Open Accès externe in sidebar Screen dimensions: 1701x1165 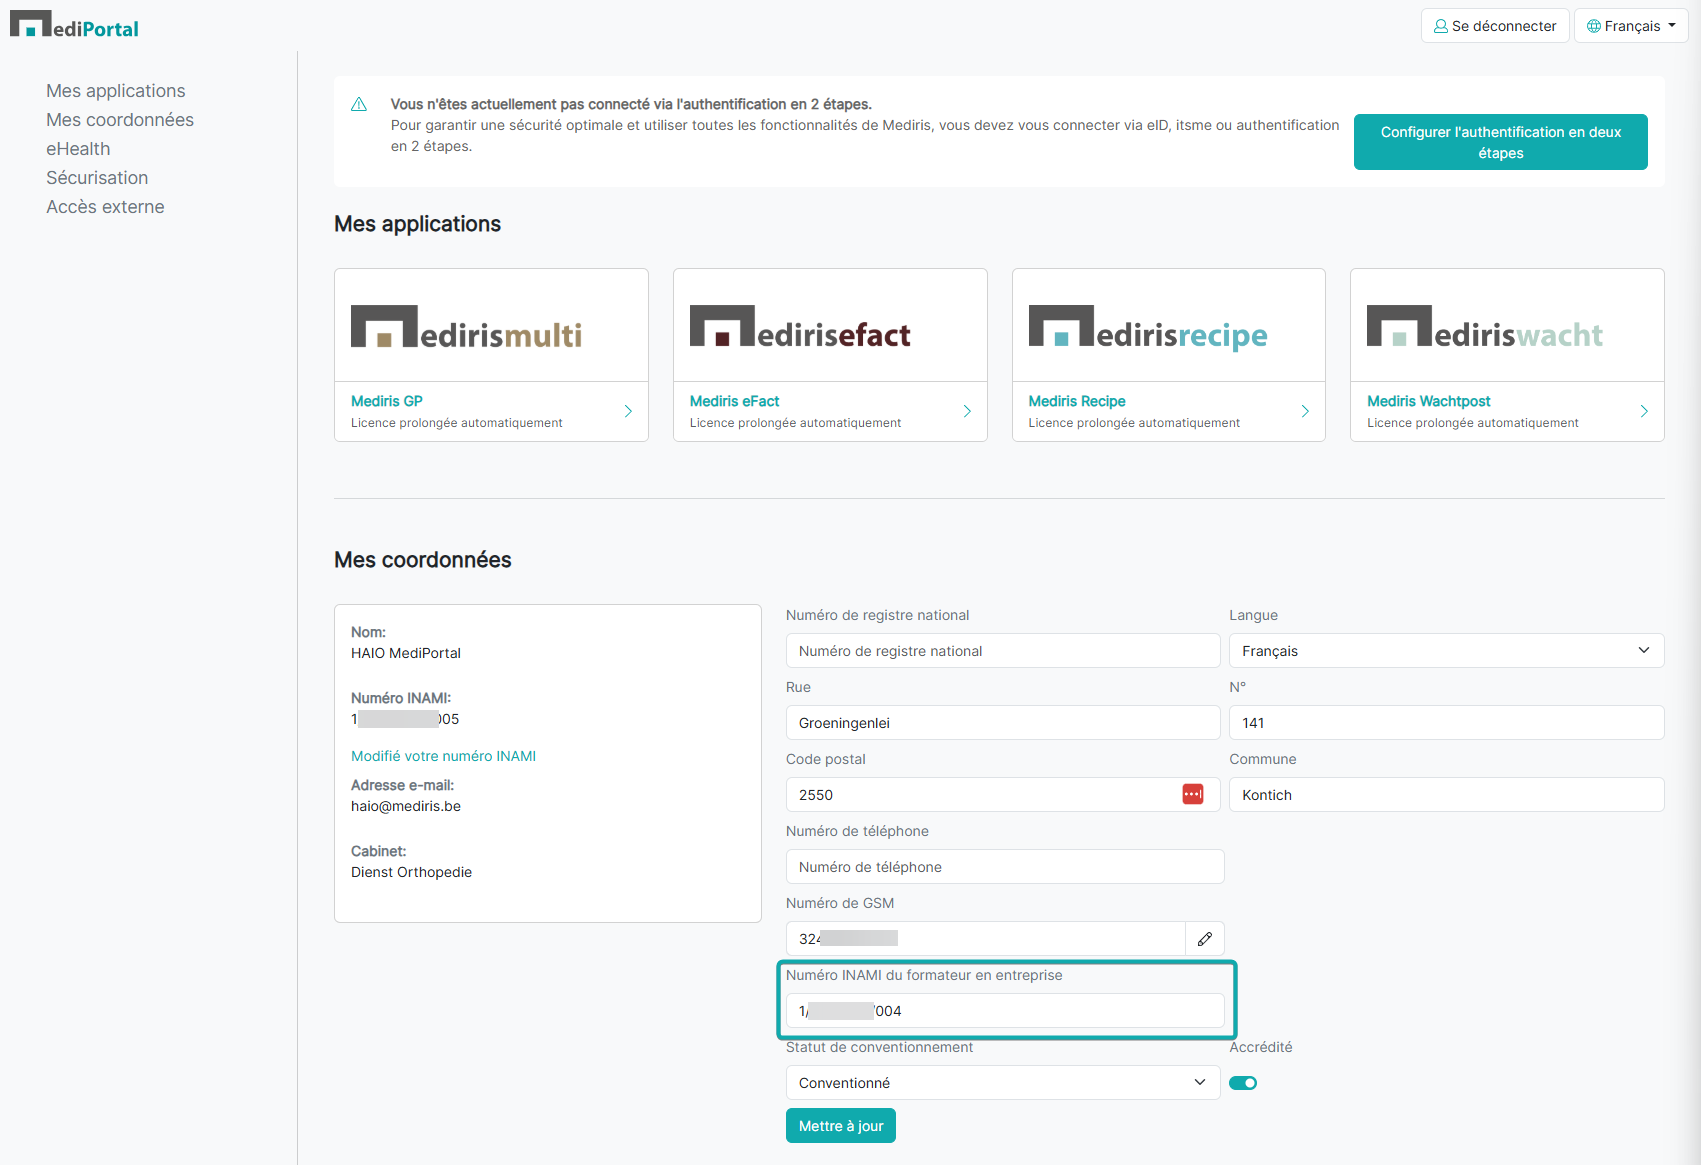(x=105, y=207)
